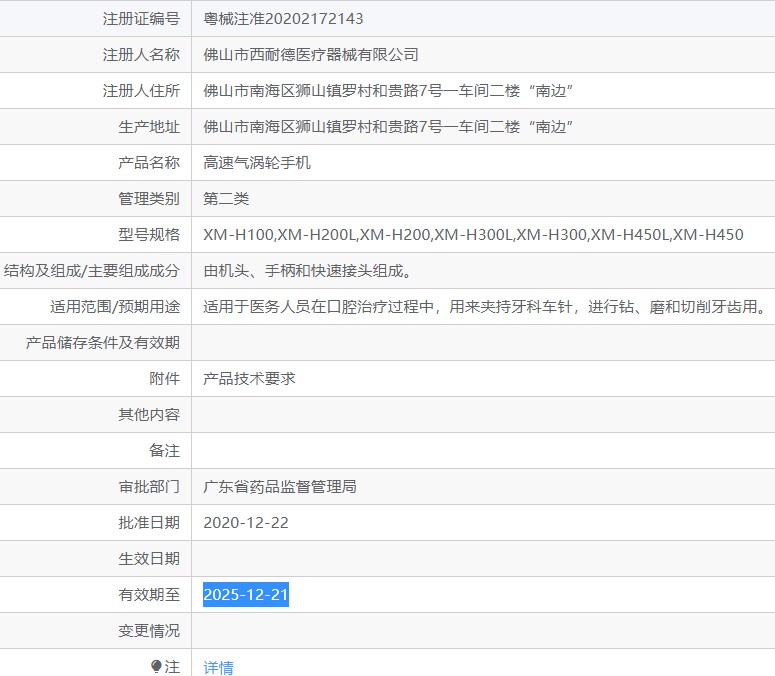Click registration number 粤械注准20202172143
This screenshot has height=676, width=775.
pyautogui.click(x=283, y=19)
